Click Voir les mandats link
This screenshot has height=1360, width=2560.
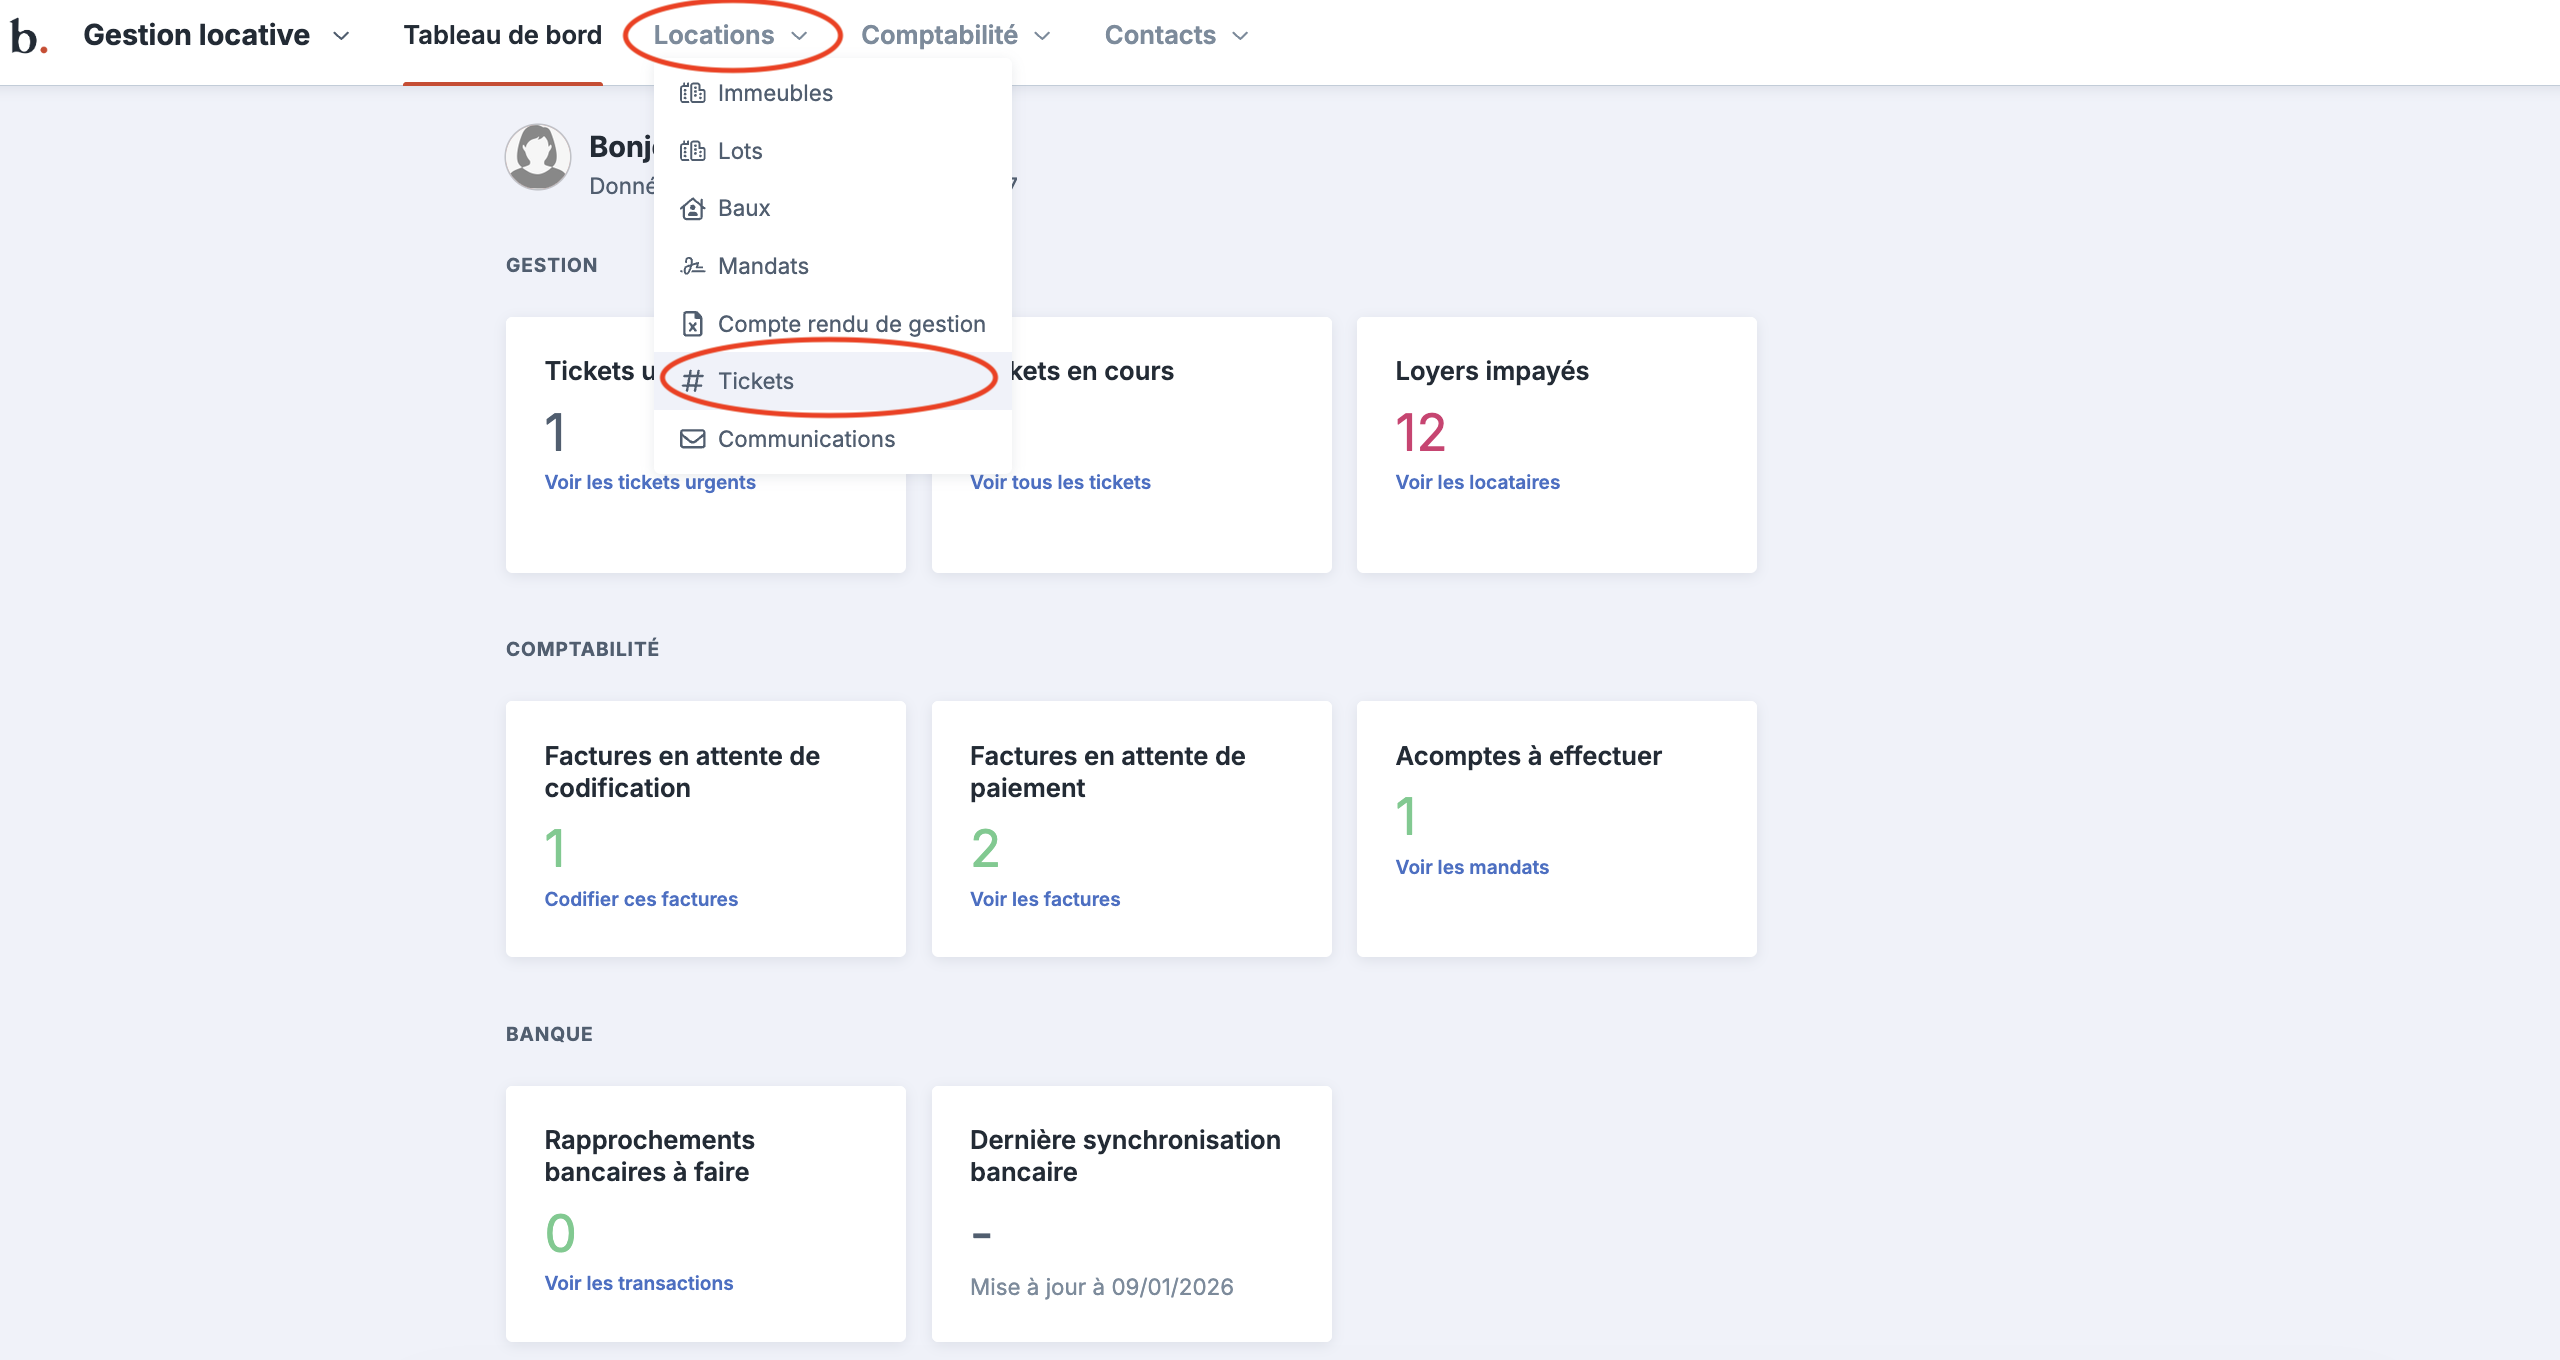(x=1472, y=867)
